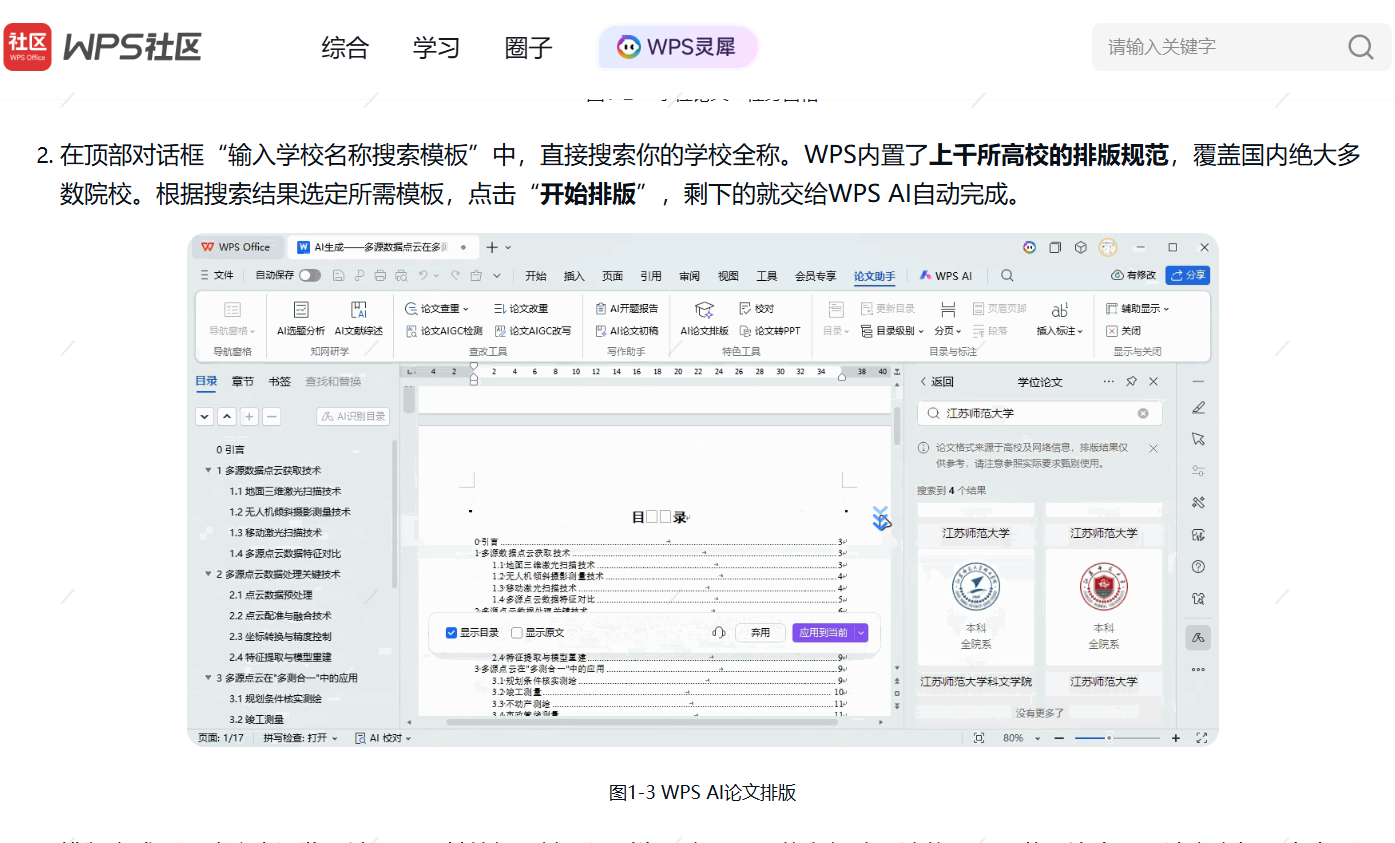
Task: Click the zoom slider in the status bar
Action: point(1117,738)
